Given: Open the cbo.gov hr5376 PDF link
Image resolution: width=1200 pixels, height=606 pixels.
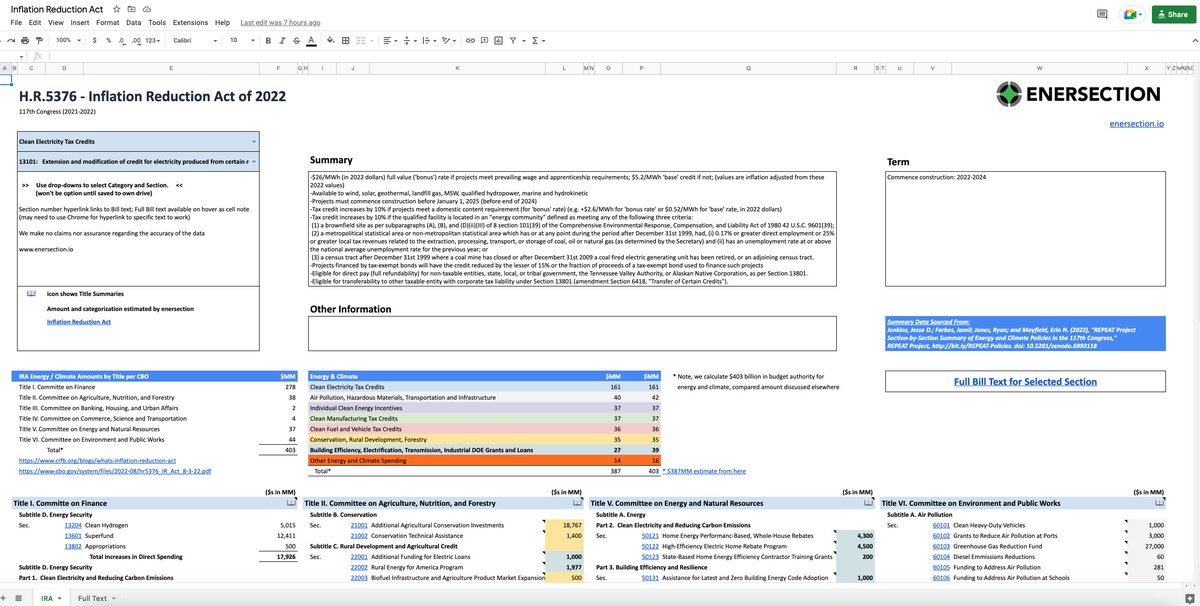Looking at the screenshot, I should pos(115,470).
